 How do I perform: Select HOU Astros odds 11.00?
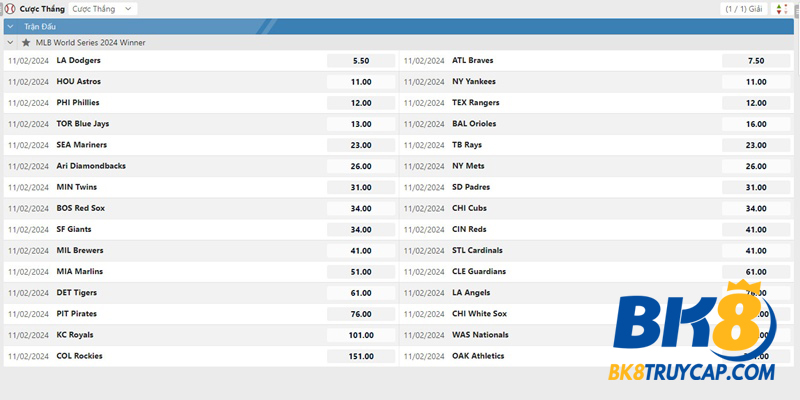(x=361, y=82)
